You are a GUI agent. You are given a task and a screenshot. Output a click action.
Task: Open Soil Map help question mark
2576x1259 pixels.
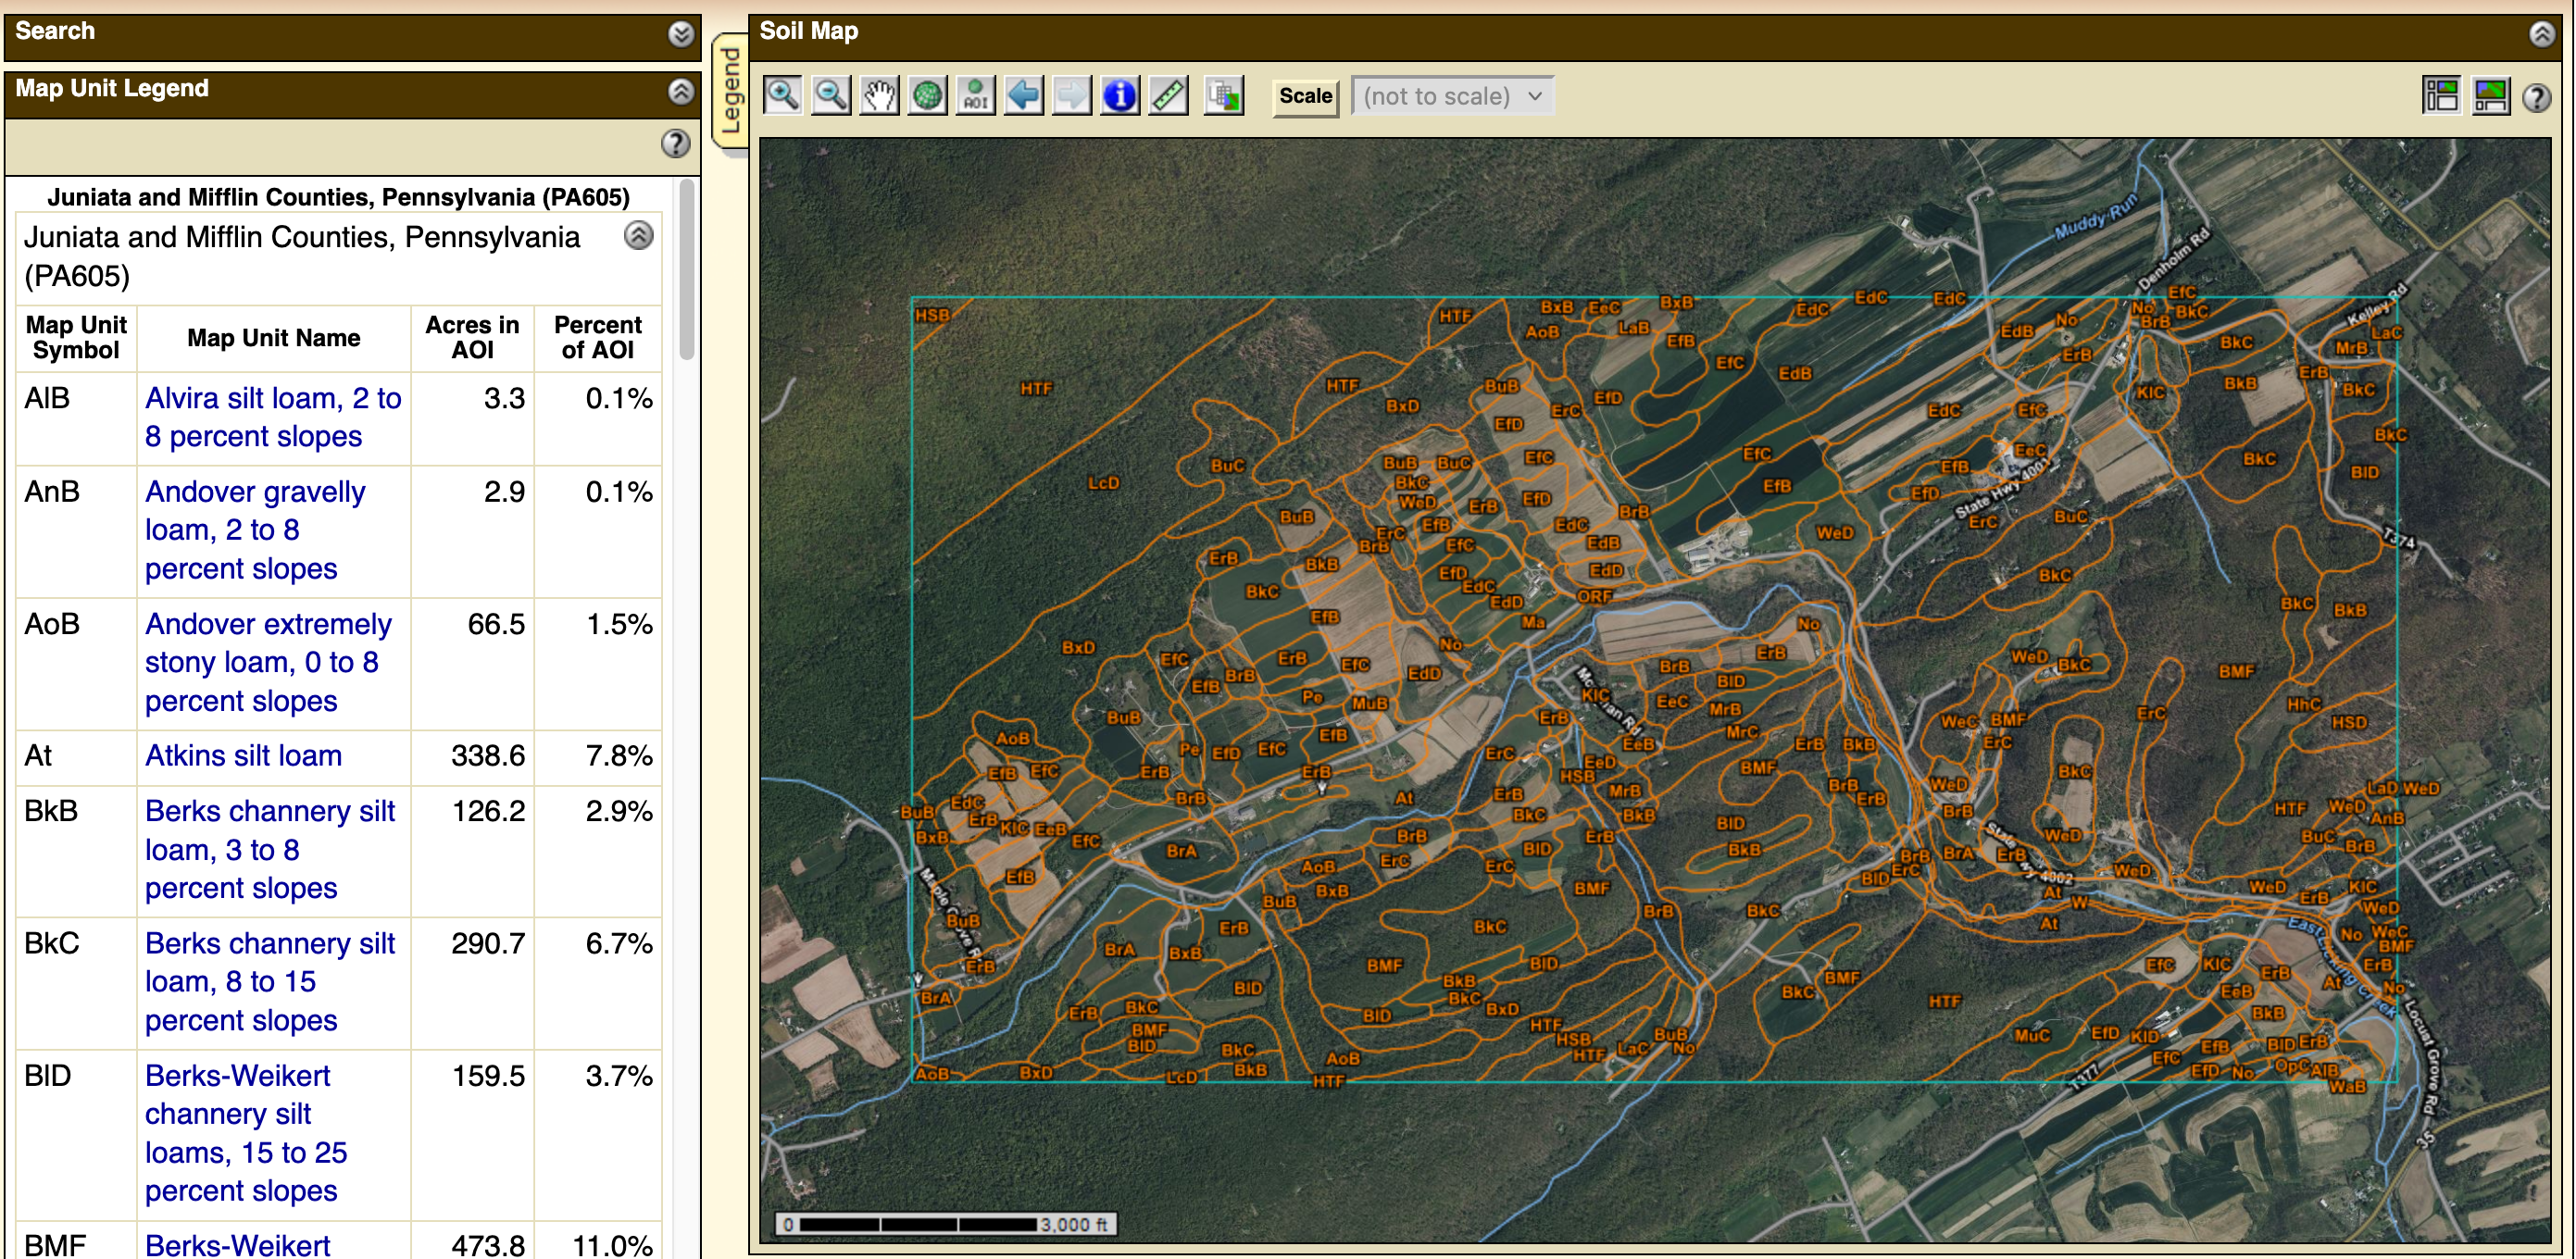(x=2537, y=97)
